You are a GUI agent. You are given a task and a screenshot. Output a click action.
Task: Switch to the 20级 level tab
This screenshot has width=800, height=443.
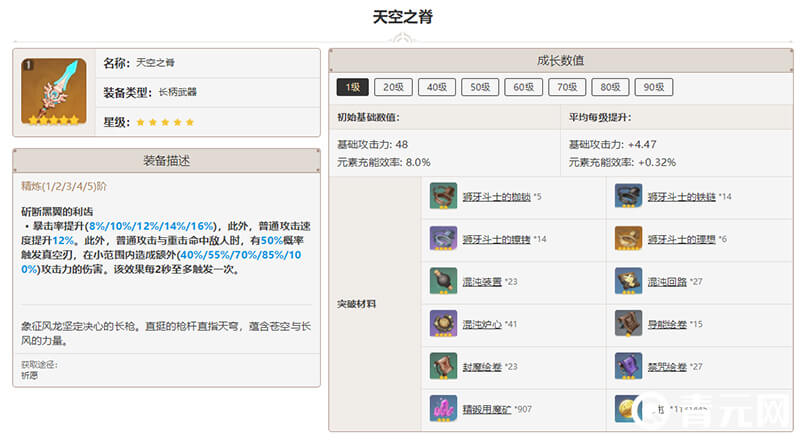393,87
